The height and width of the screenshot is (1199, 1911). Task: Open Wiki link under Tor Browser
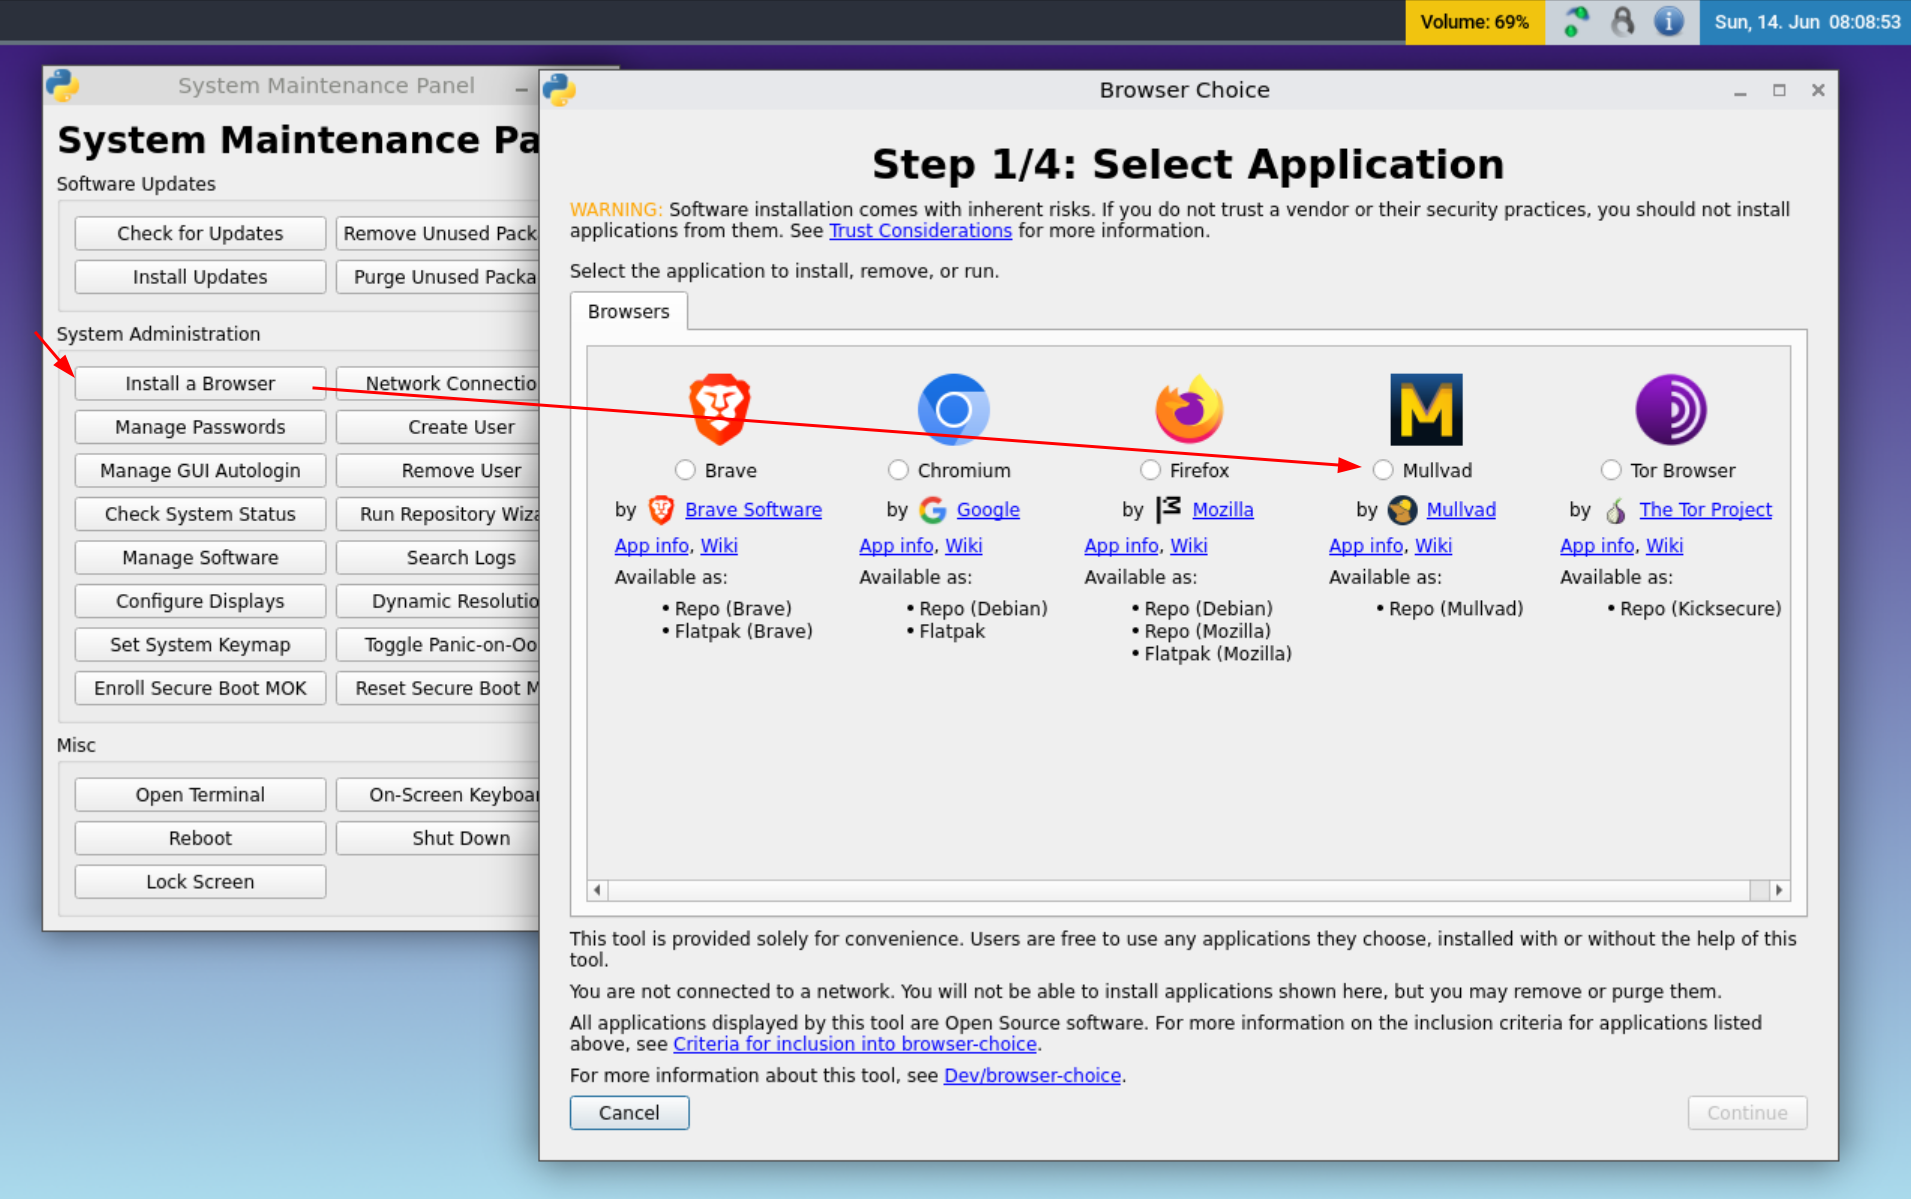click(x=1664, y=546)
